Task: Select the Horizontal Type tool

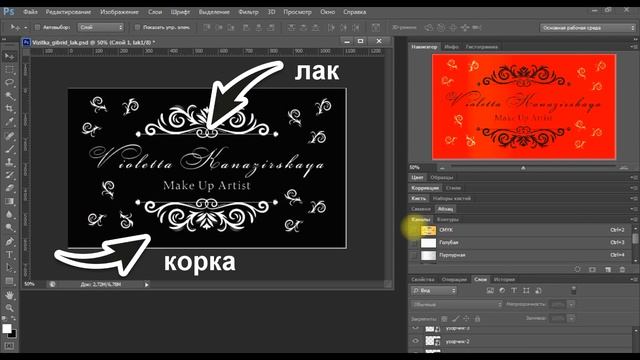Action: click(9, 255)
